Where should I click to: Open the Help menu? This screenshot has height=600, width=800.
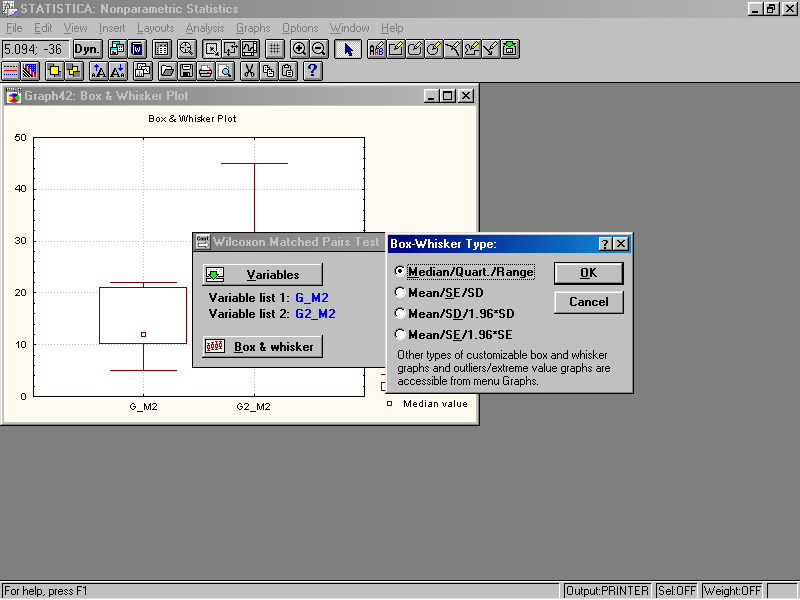392,28
